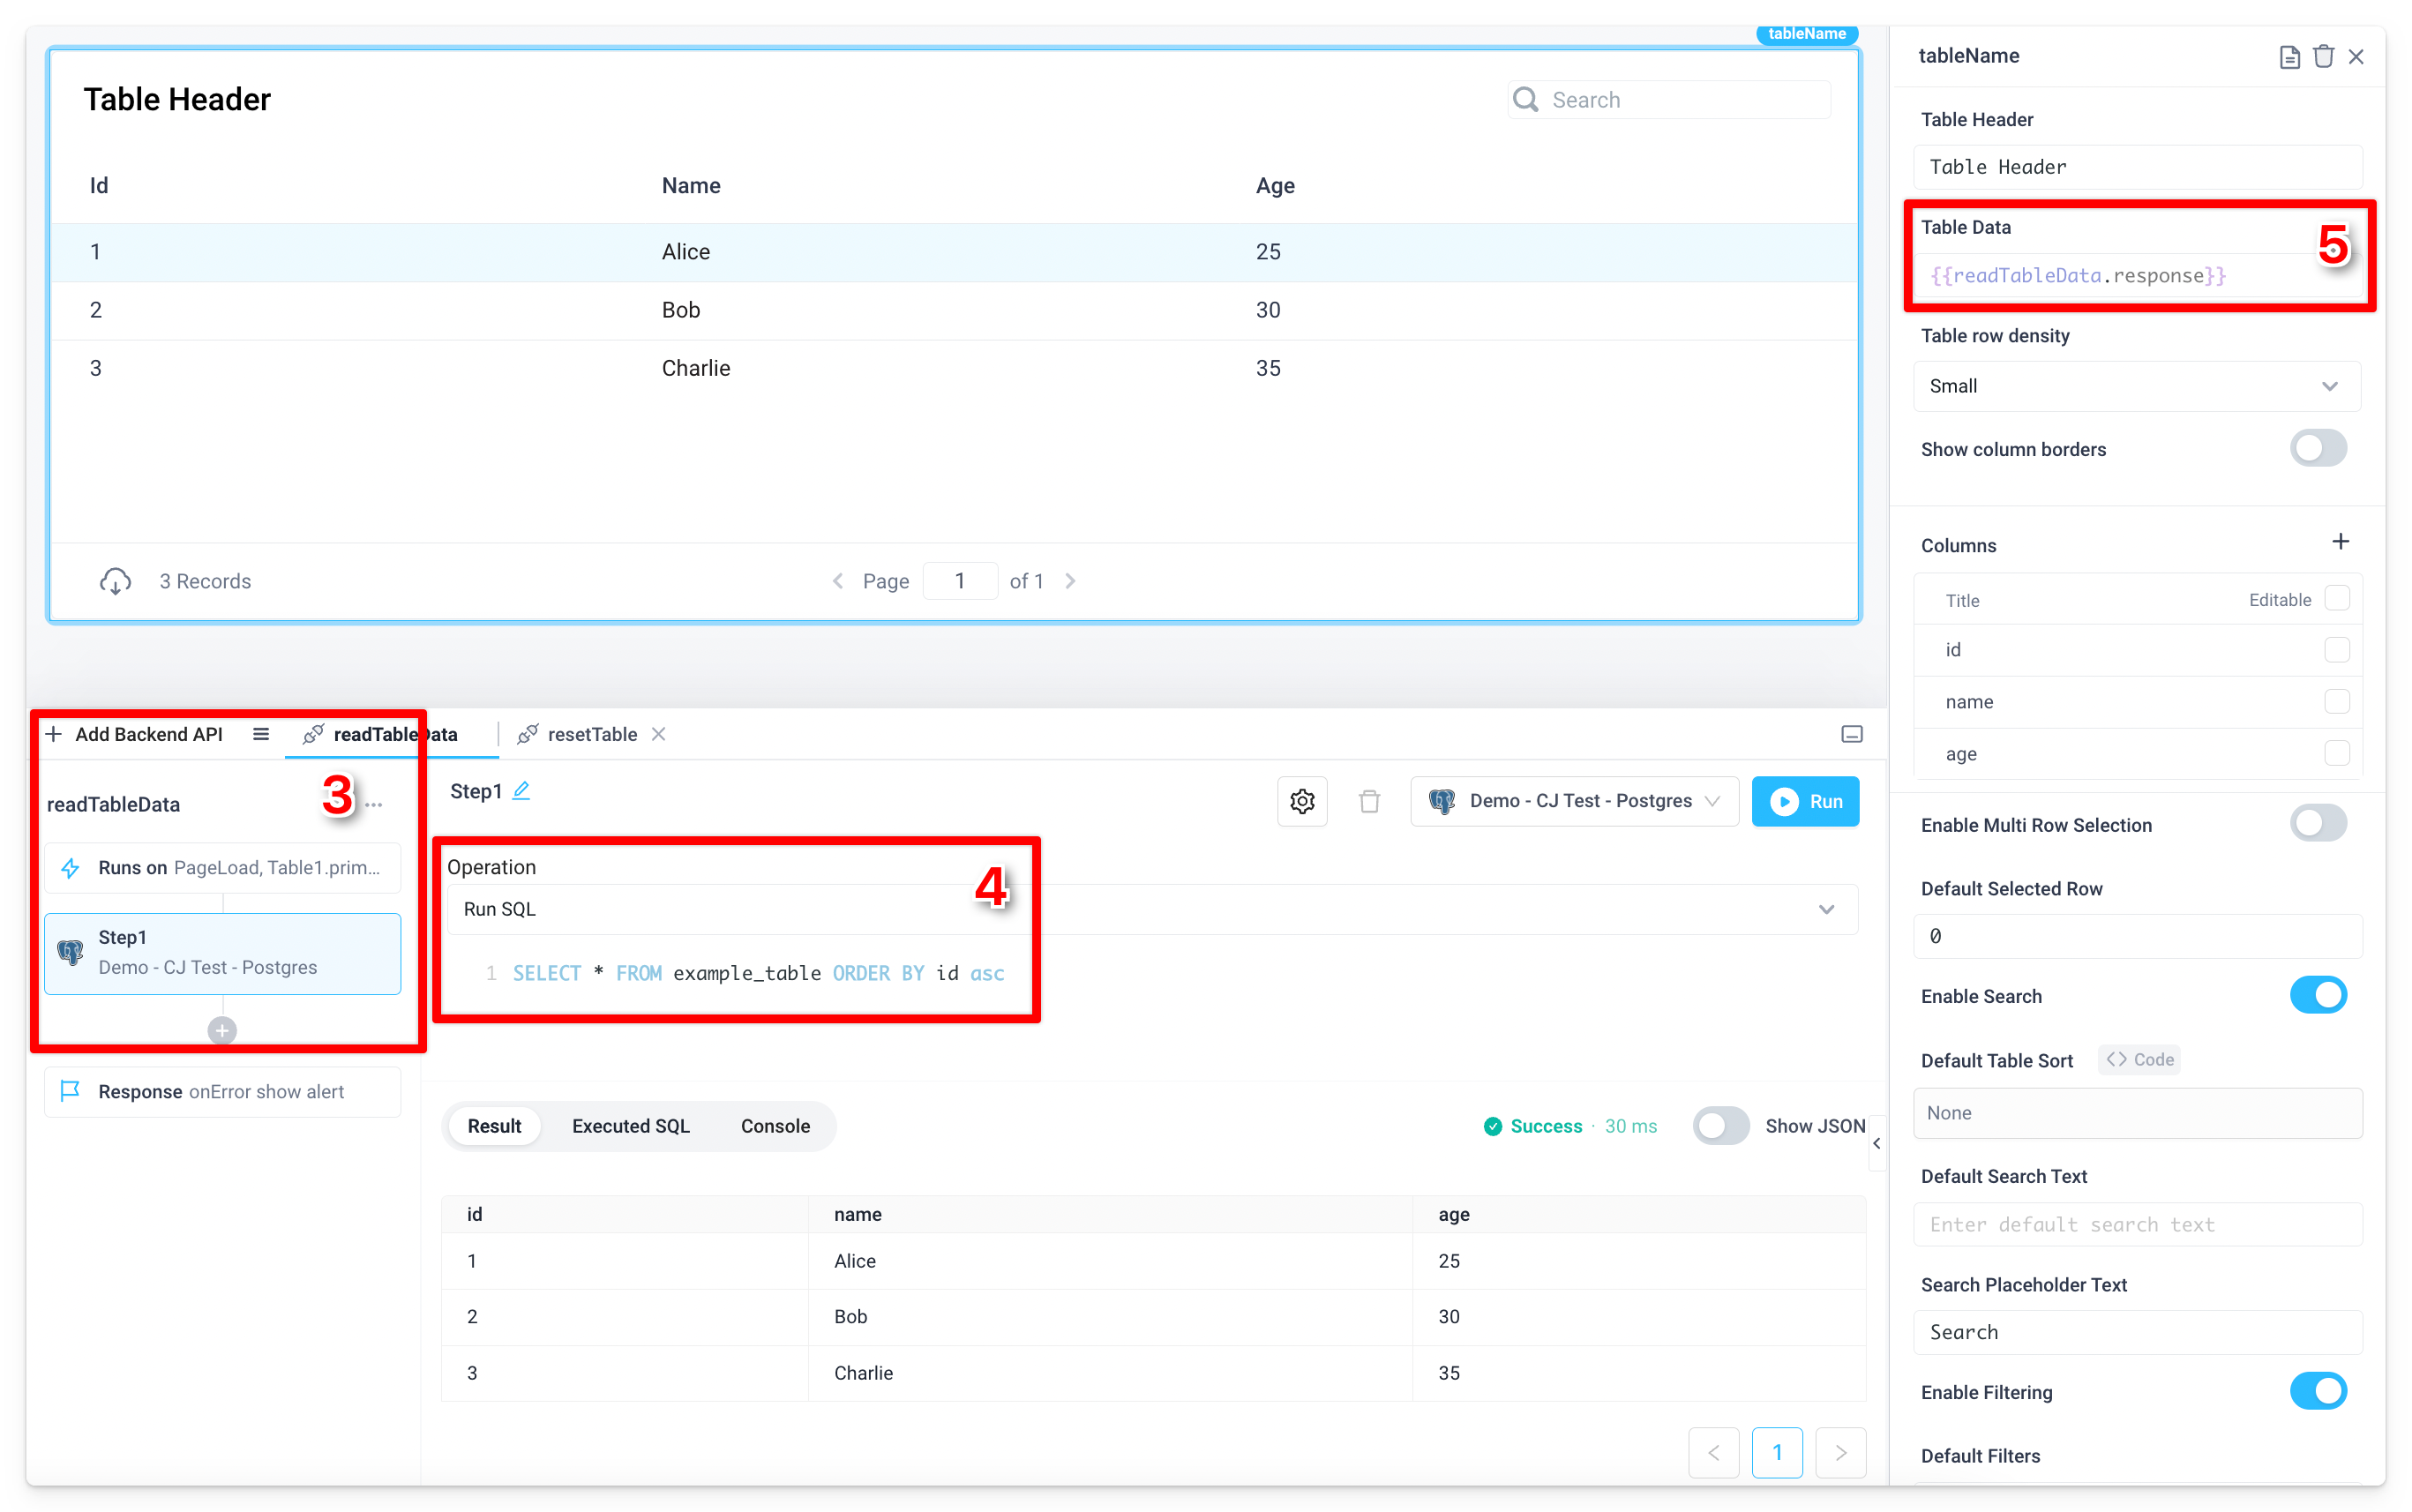Download the table records
This screenshot has width=2412, height=1512.
point(116,580)
